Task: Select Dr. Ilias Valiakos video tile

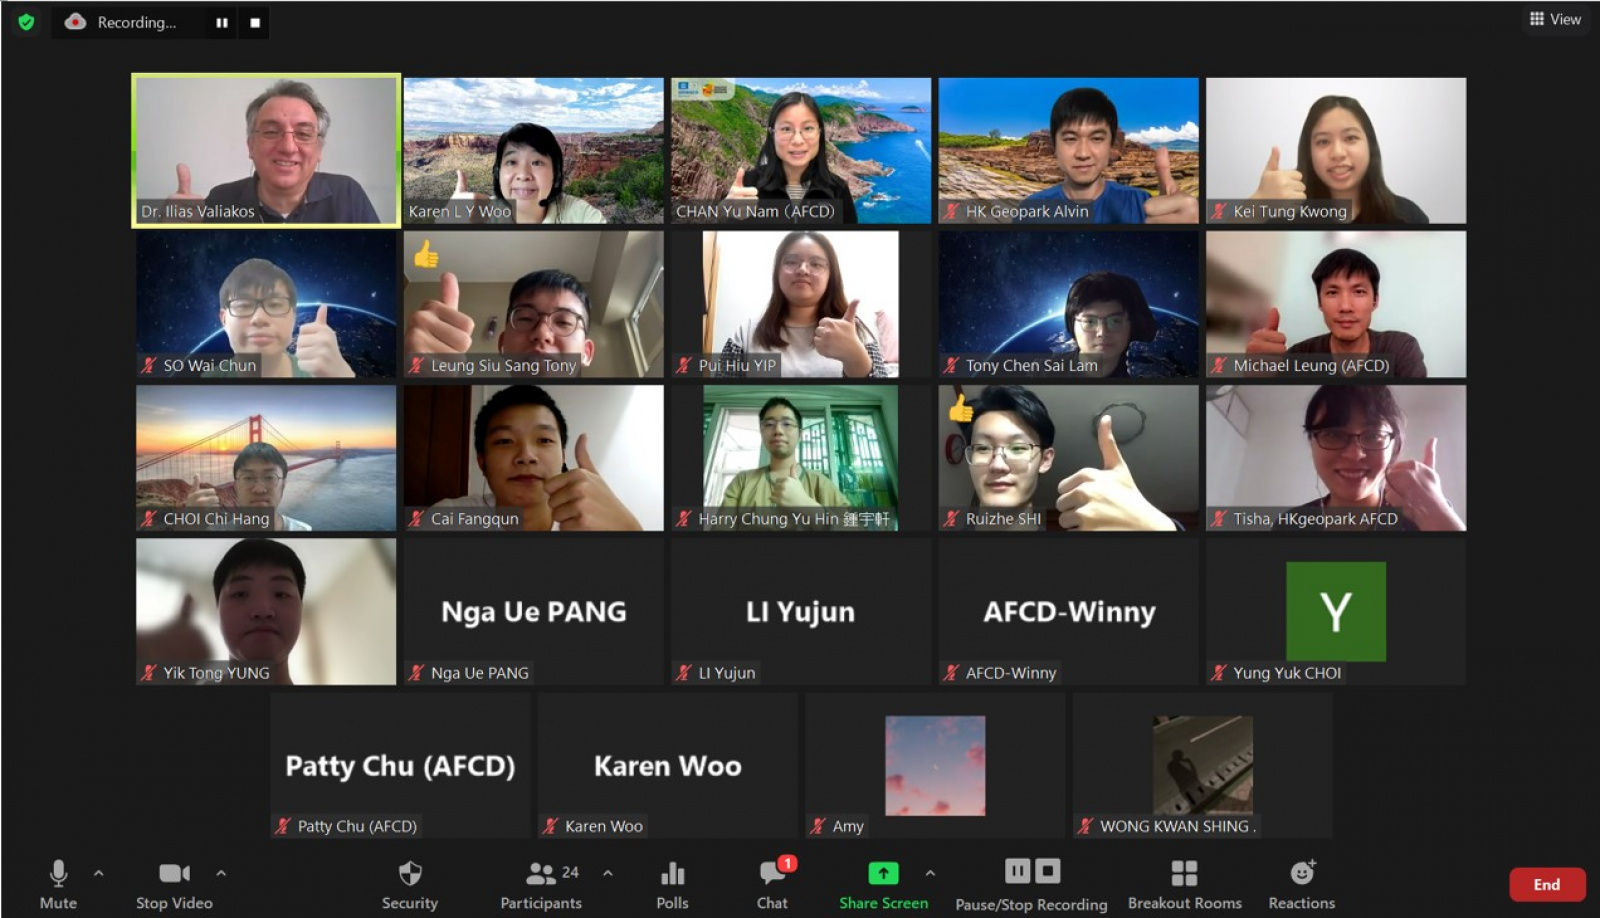Action: (266, 150)
